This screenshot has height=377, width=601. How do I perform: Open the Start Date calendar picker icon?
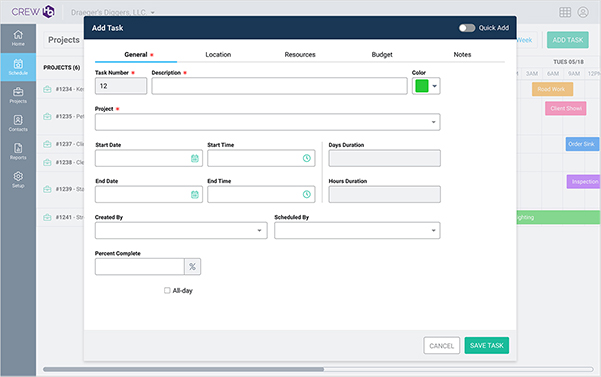[x=195, y=158]
